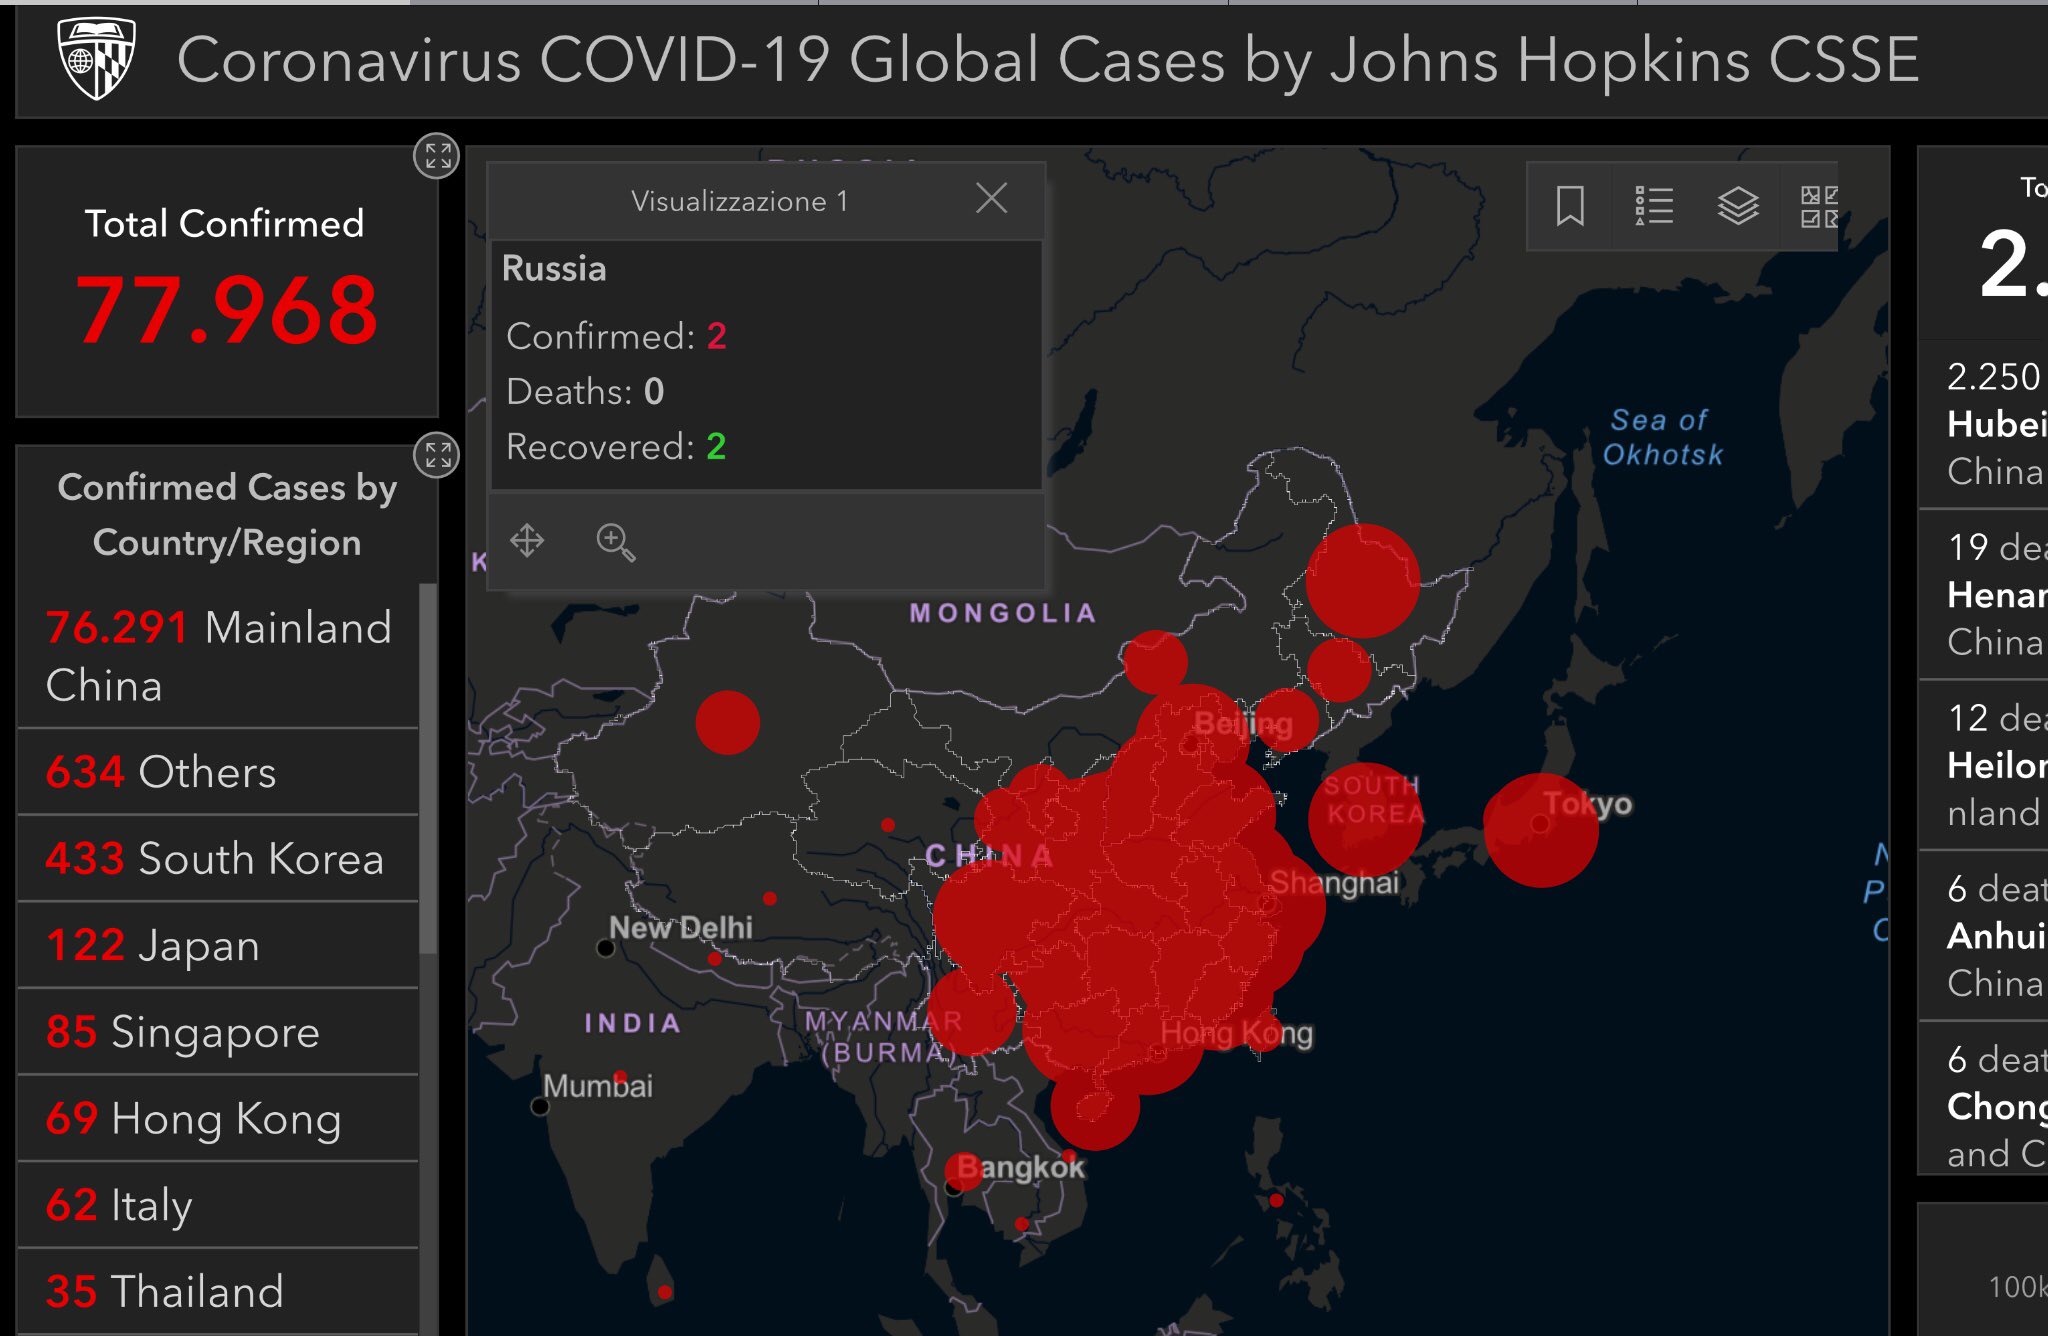Click the country list scrollbar

point(428,768)
